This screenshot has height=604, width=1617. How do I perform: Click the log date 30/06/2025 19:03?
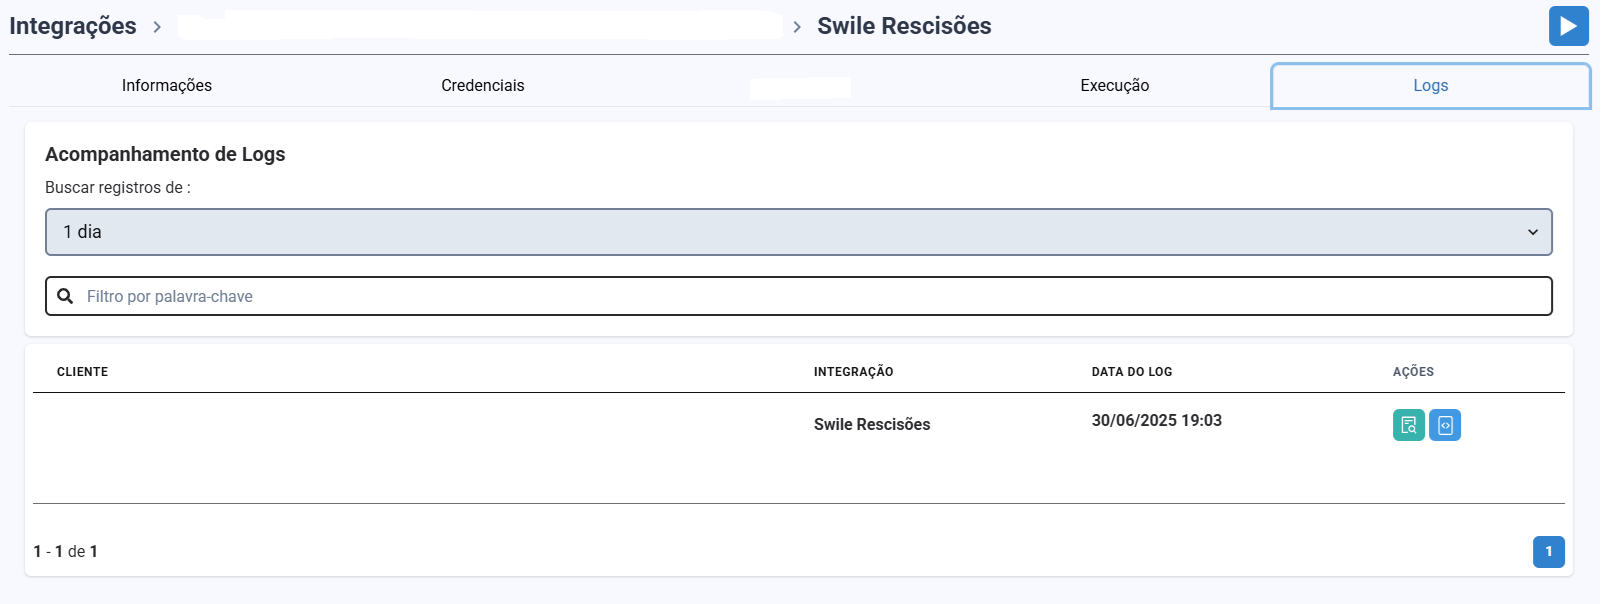click(x=1156, y=421)
